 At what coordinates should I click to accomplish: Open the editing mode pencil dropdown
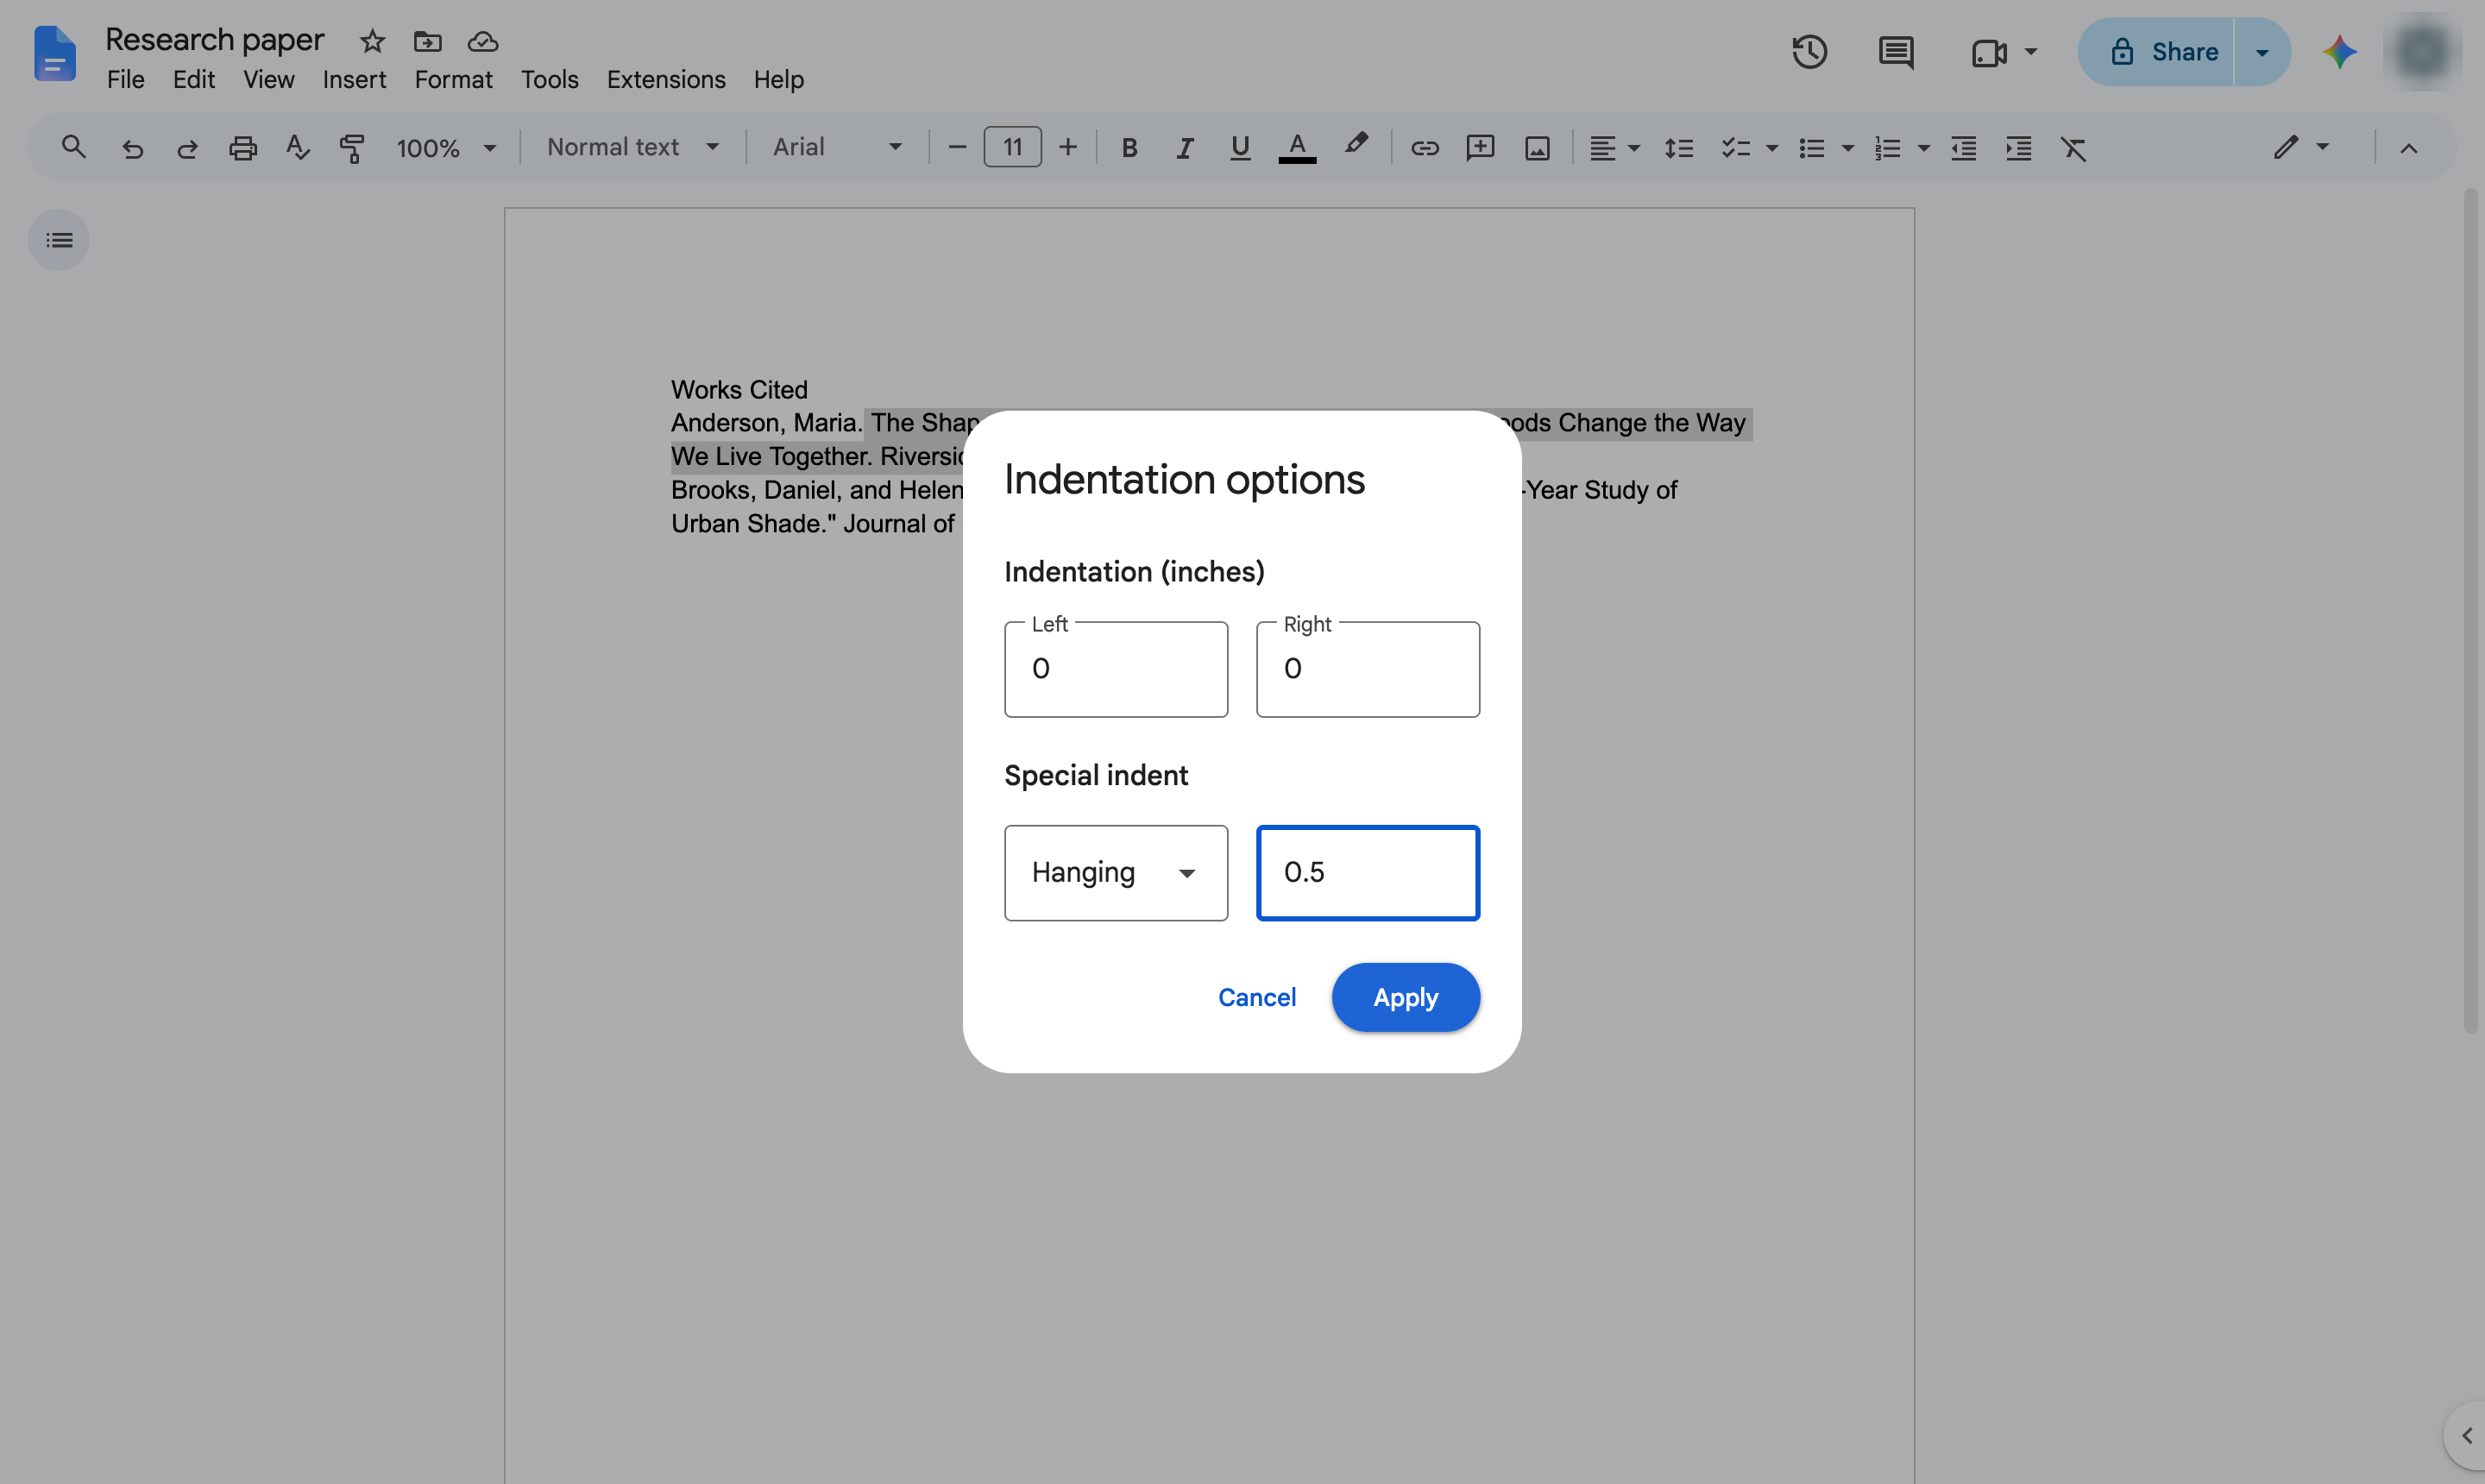[2301, 148]
